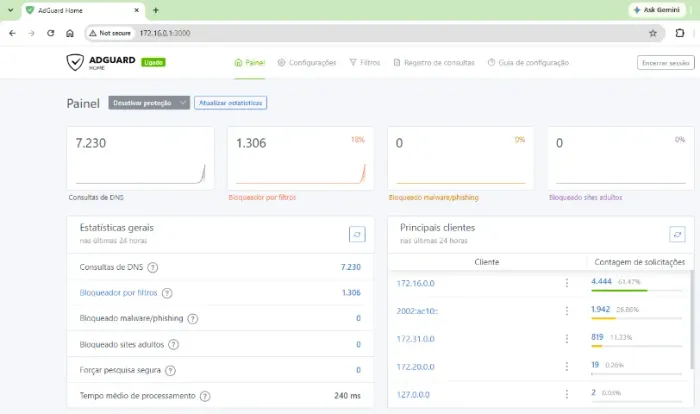
Task: Open Bloqueado sites adultos stat card
Action: (621, 159)
